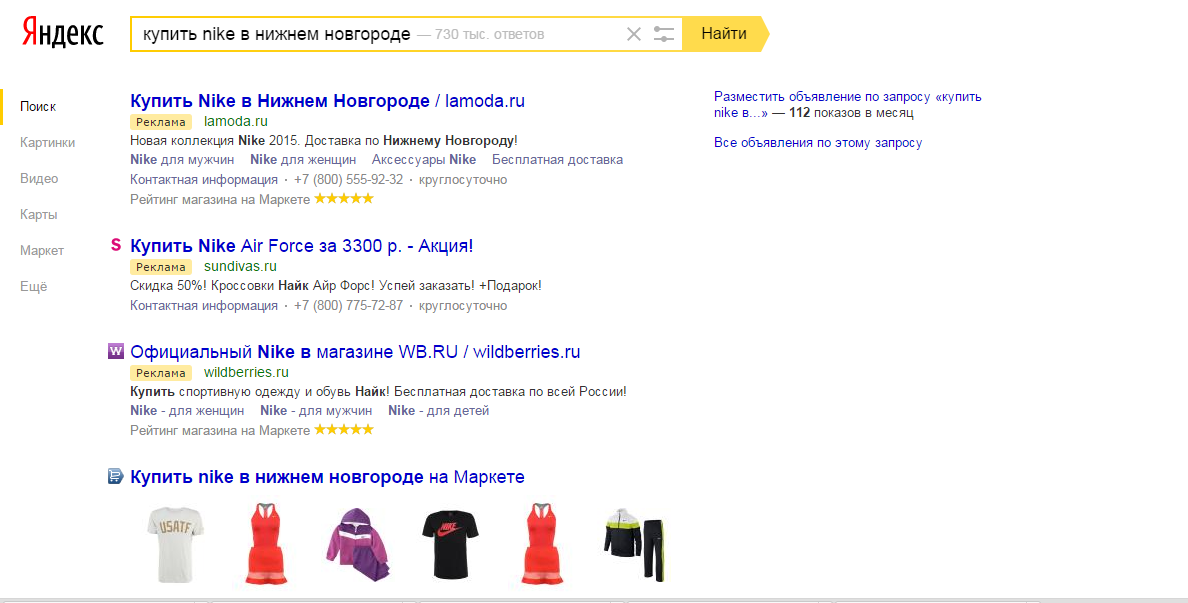Screen dimensions: 1188x603
Task: Select the Поиск tab in sidebar
Action: (38, 107)
